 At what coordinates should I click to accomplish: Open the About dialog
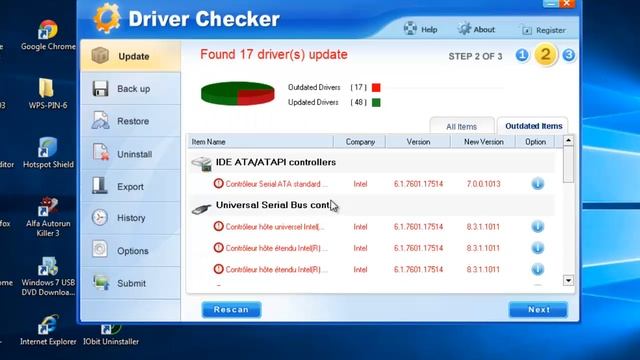point(476,29)
